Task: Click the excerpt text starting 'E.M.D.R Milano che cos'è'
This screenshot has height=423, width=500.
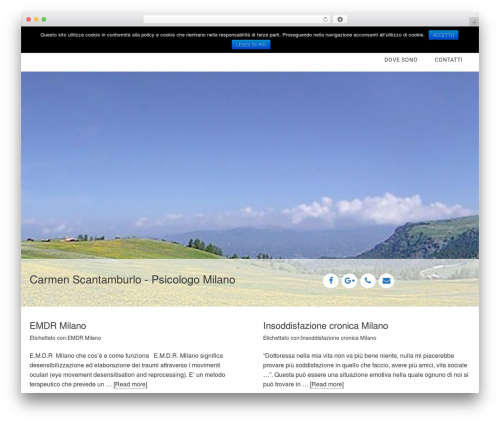Action: tap(127, 370)
